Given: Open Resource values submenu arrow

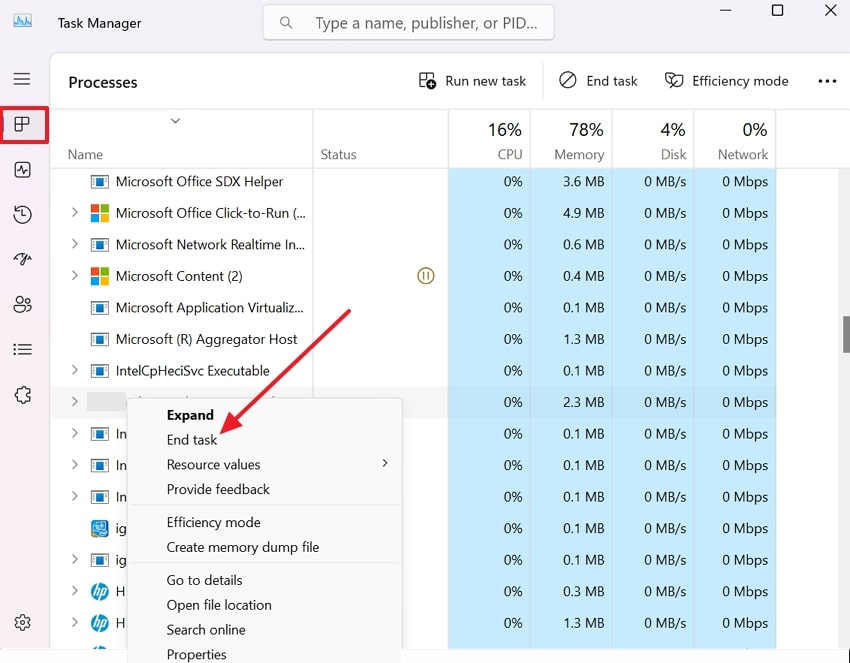Looking at the screenshot, I should (385, 463).
